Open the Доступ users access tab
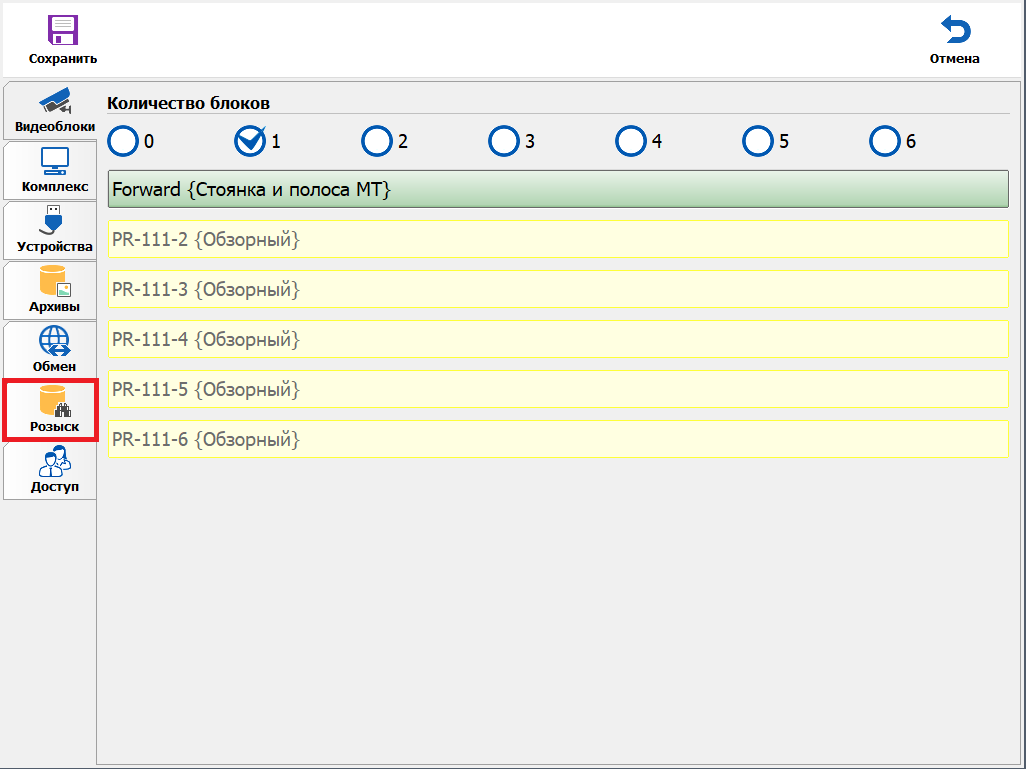Viewport: 1026px width, 769px height. coord(54,471)
